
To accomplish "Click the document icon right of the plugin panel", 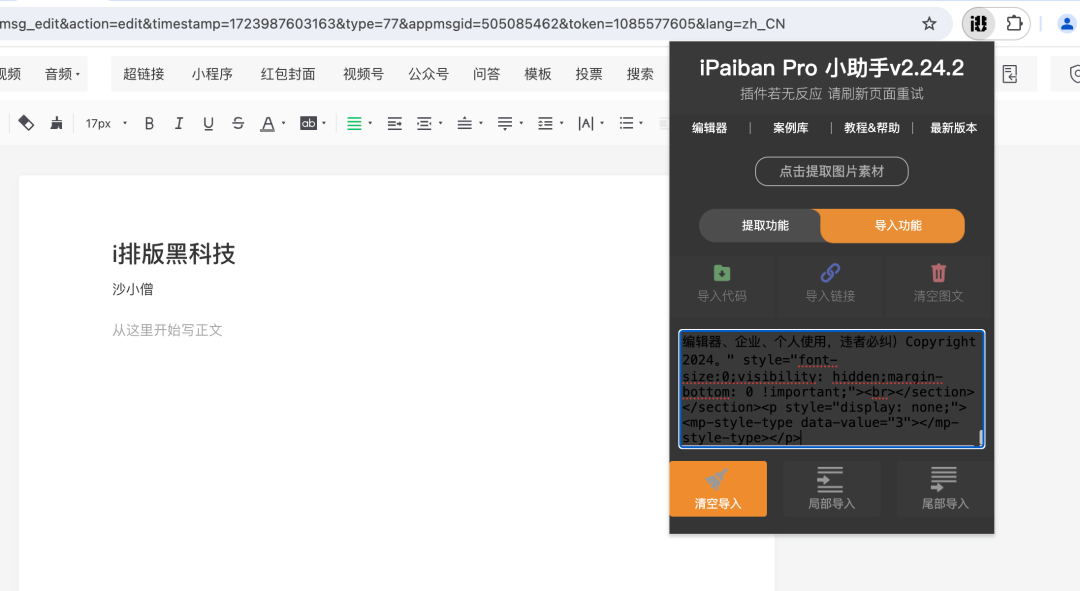I will [x=1010, y=74].
